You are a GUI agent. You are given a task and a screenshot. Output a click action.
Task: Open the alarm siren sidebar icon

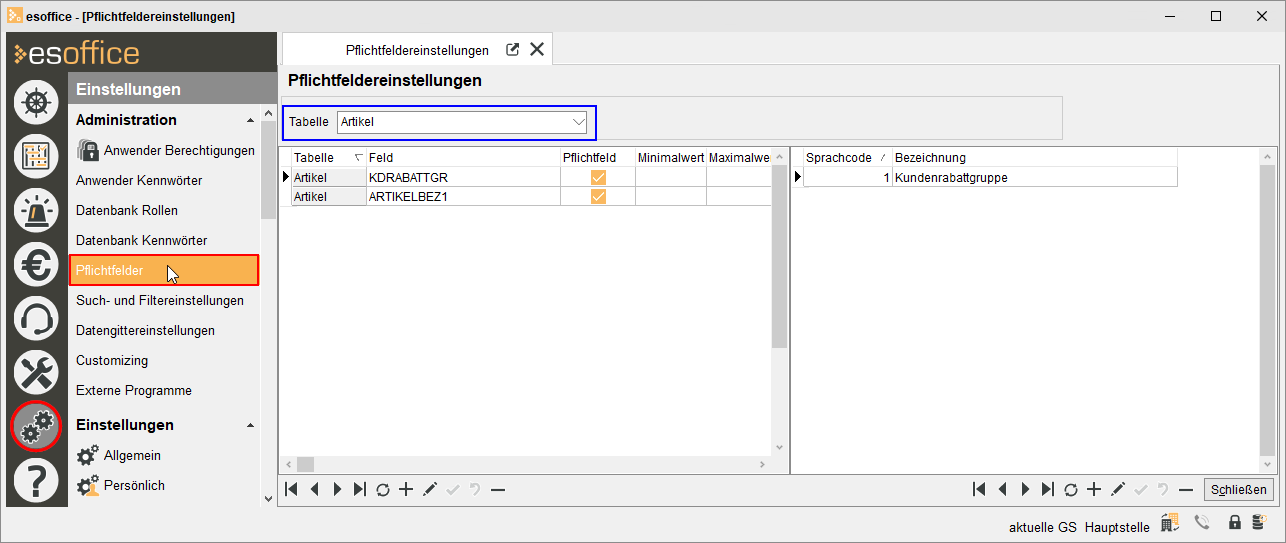pyautogui.click(x=36, y=210)
